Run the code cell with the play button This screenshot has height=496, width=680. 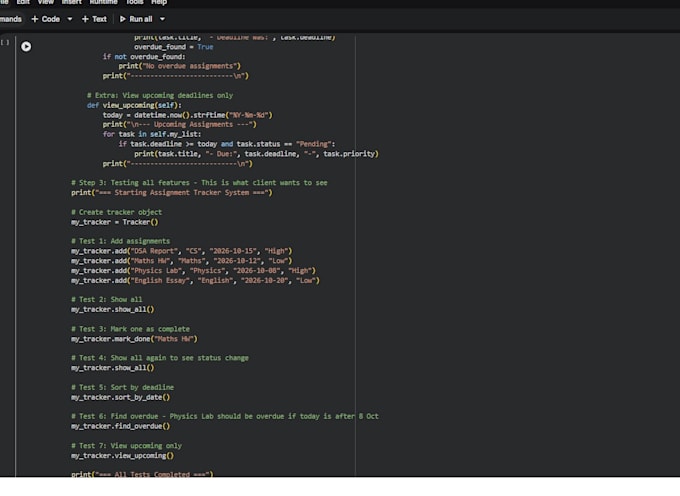pyautogui.click(x=26, y=46)
